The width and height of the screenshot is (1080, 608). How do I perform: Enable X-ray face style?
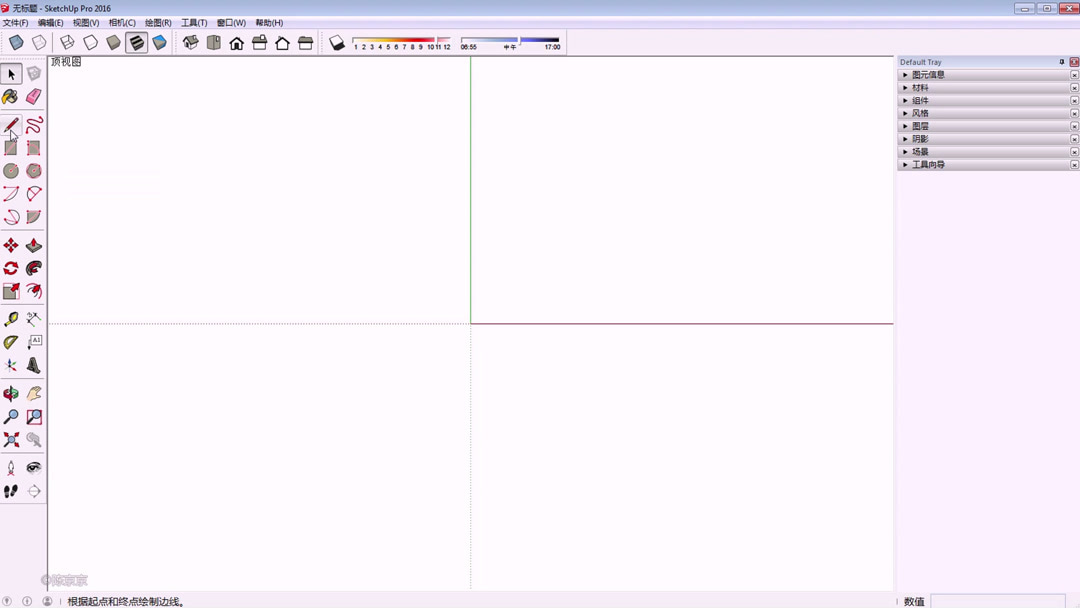click(x=14, y=42)
